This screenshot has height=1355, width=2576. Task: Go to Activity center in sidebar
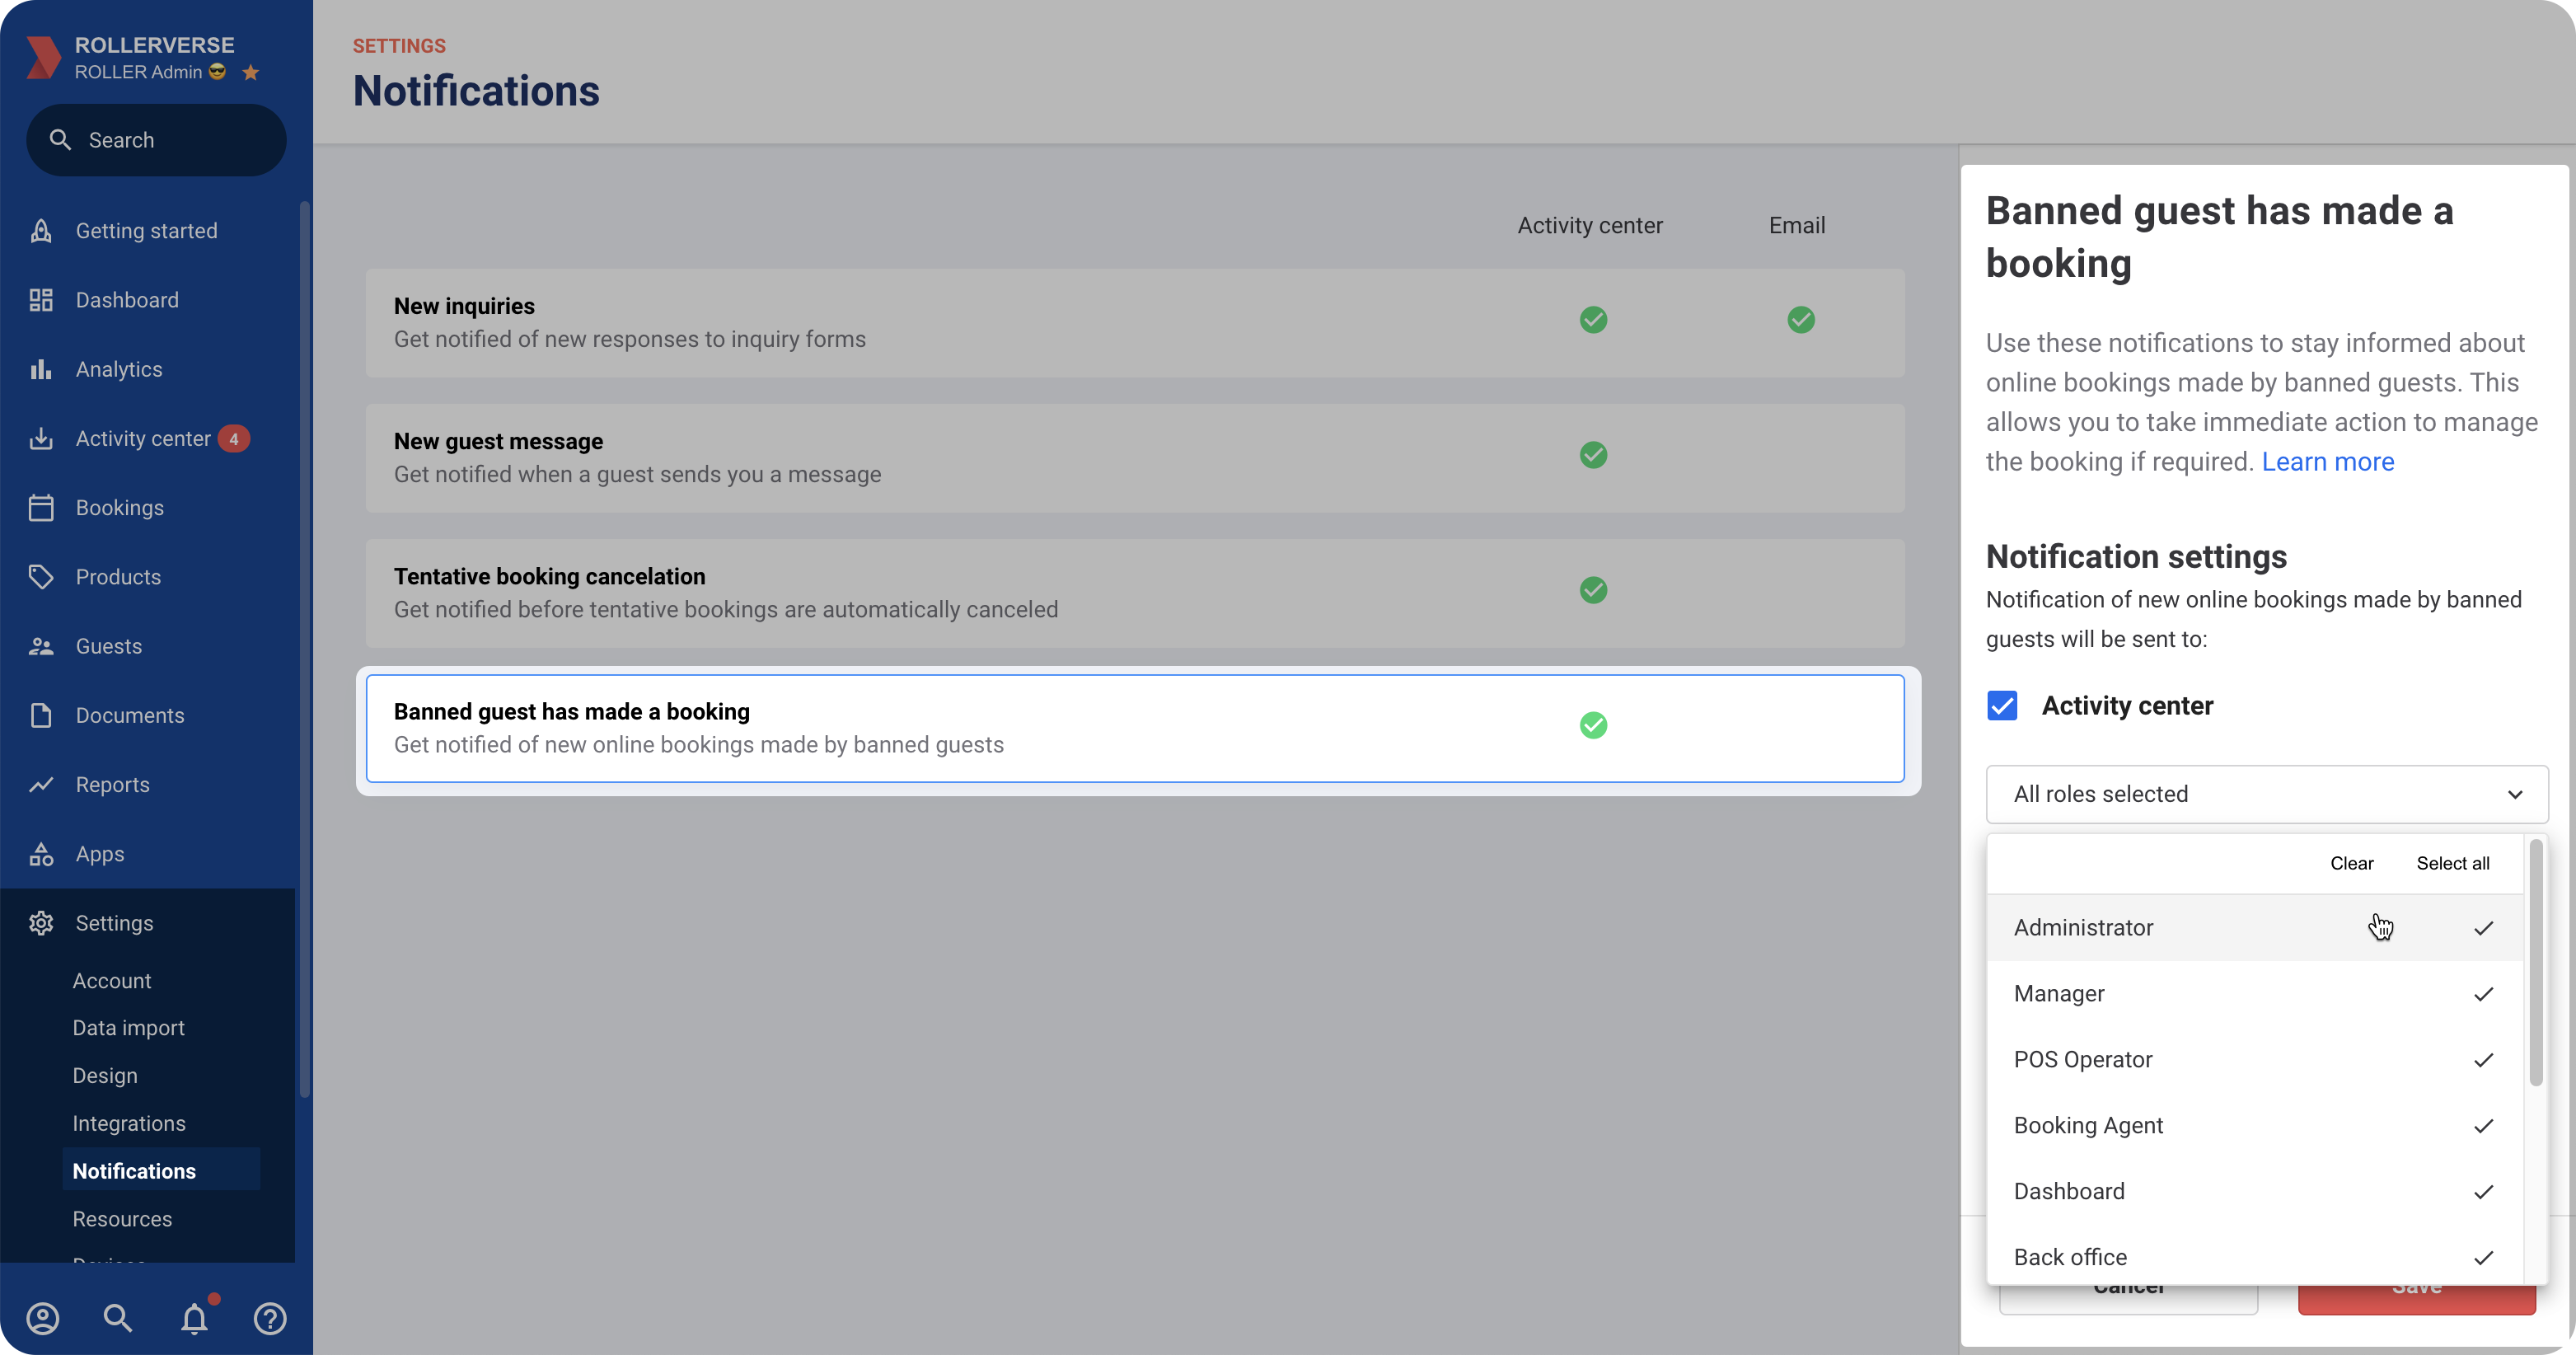(x=143, y=439)
